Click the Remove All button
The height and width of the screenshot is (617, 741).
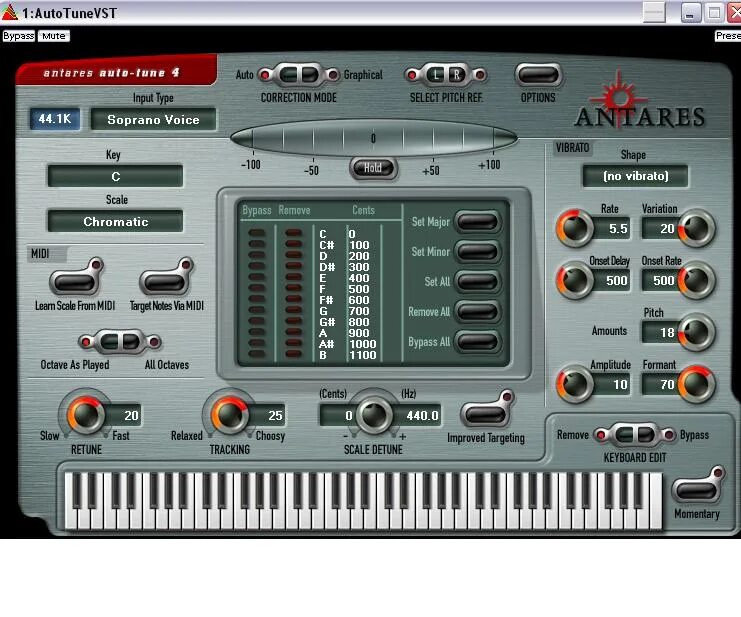click(x=477, y=312)
